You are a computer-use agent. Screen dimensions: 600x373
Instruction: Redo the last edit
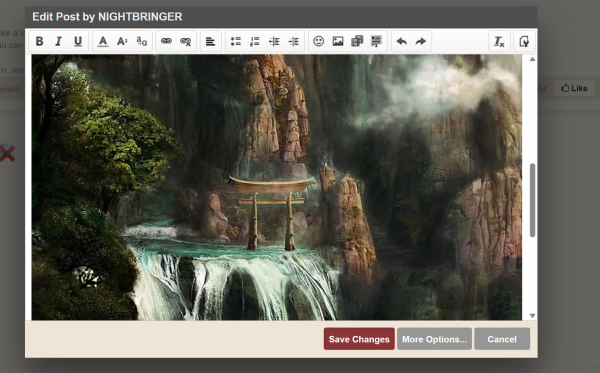pyautogui.click(x=421, y=41)
